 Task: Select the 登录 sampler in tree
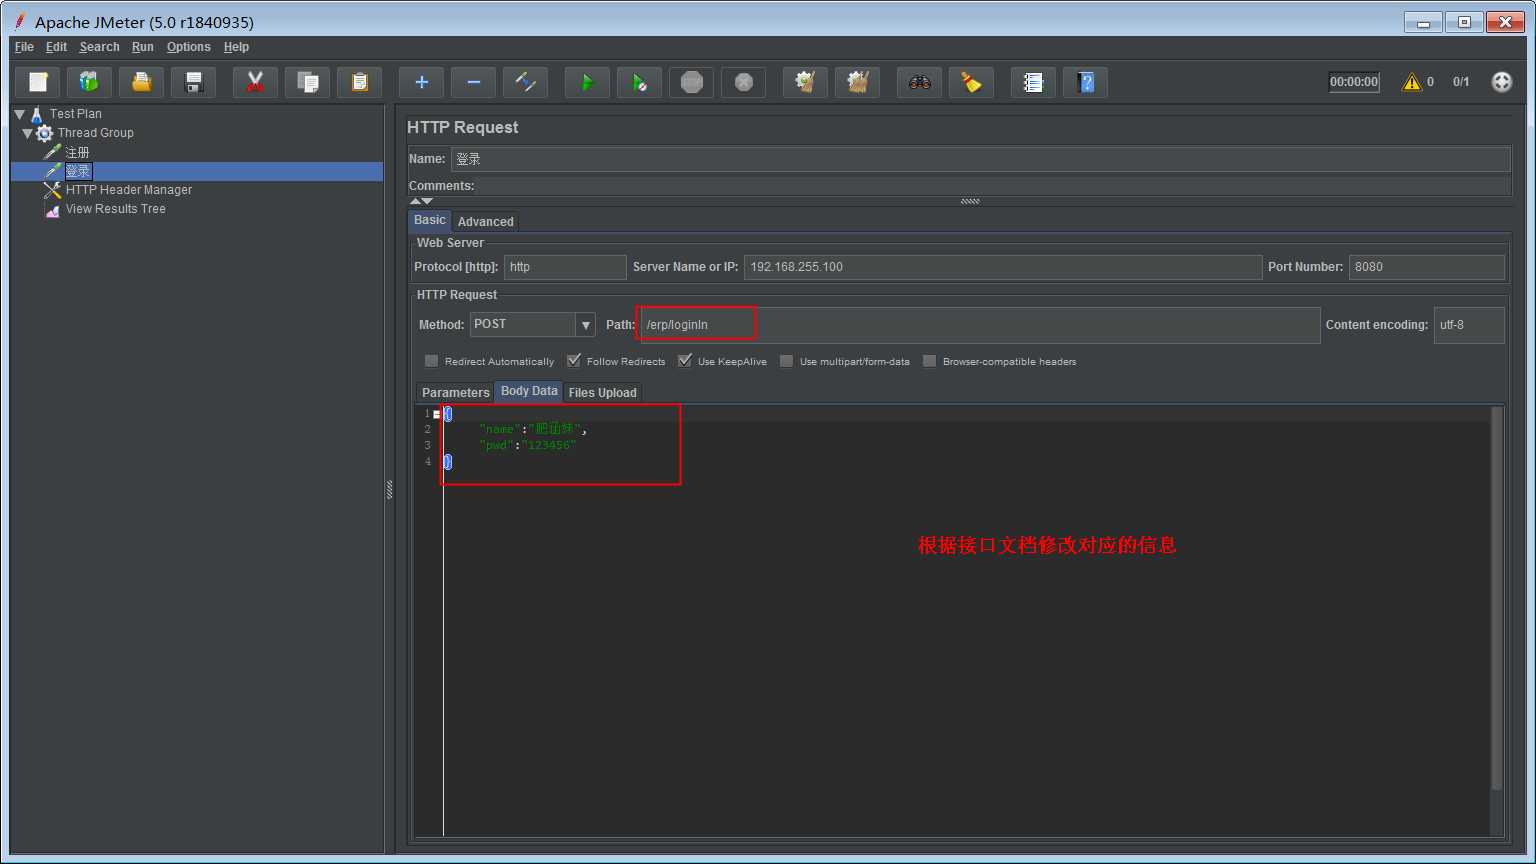tap(78, 171)
